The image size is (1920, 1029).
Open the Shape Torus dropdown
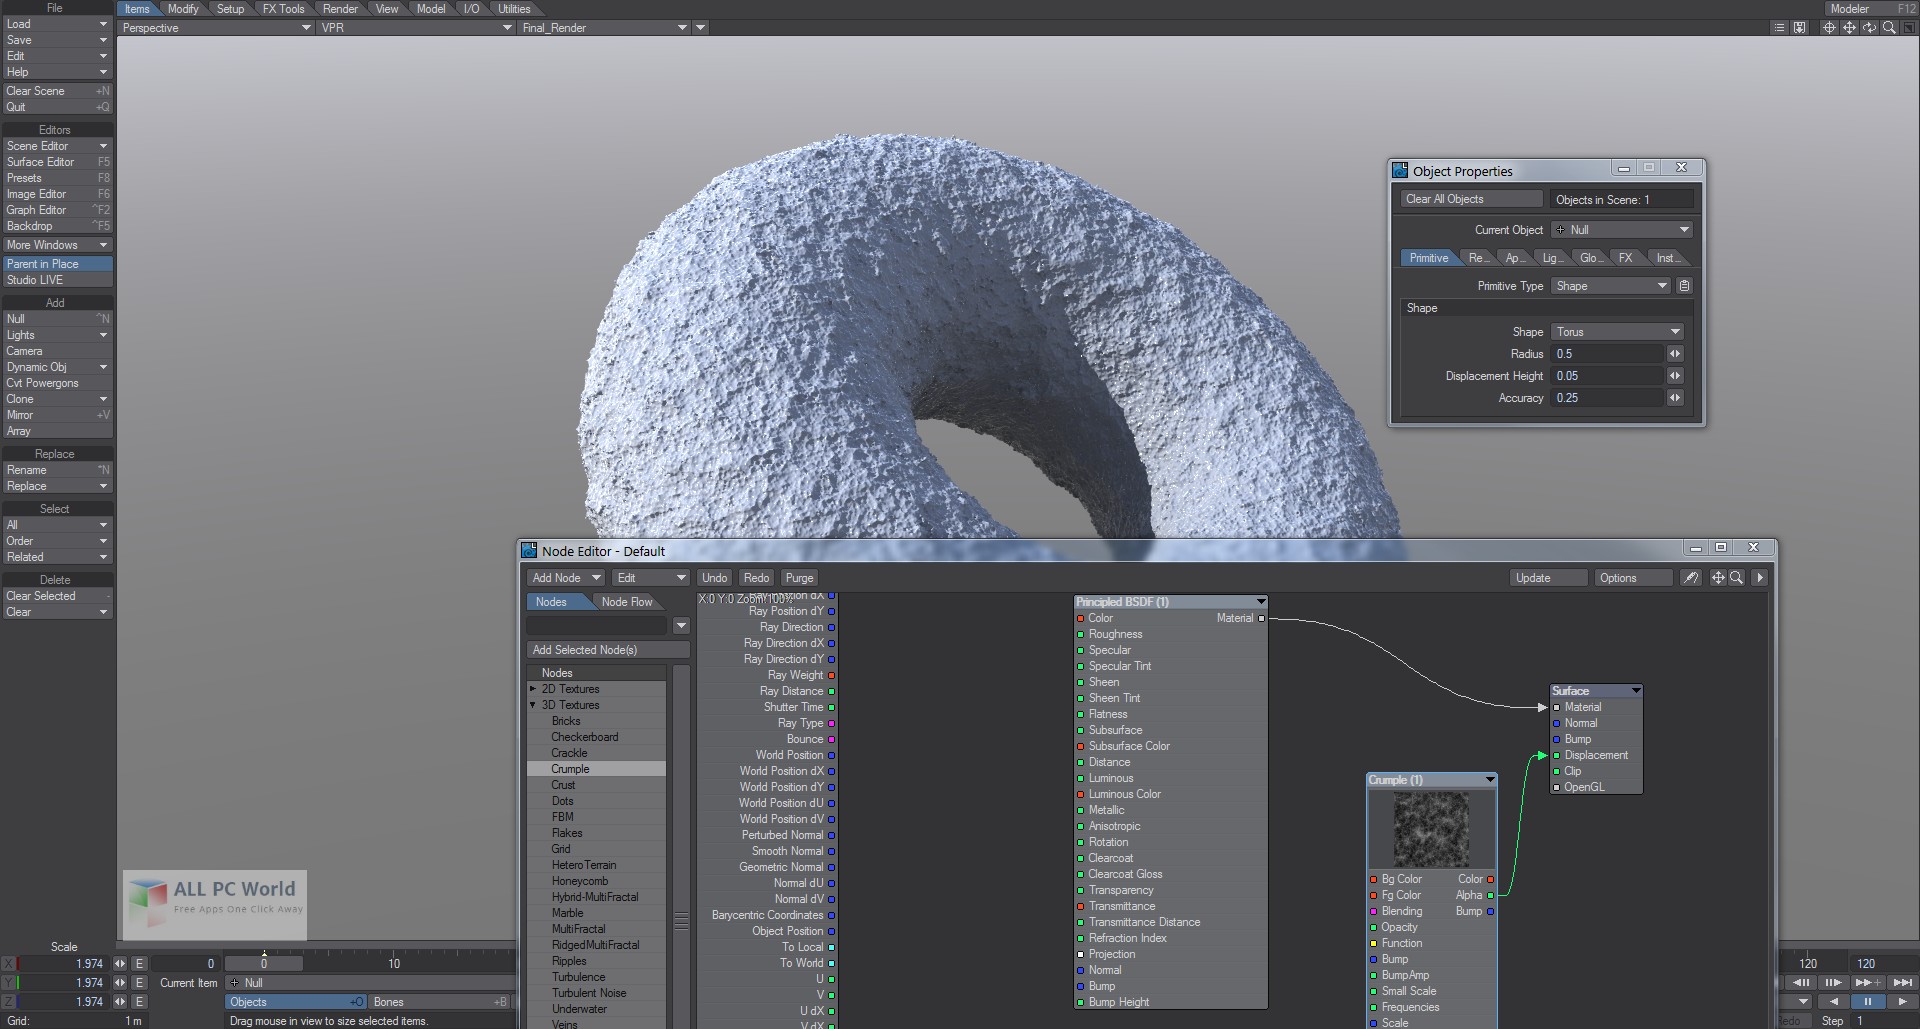coord(1618,332)
